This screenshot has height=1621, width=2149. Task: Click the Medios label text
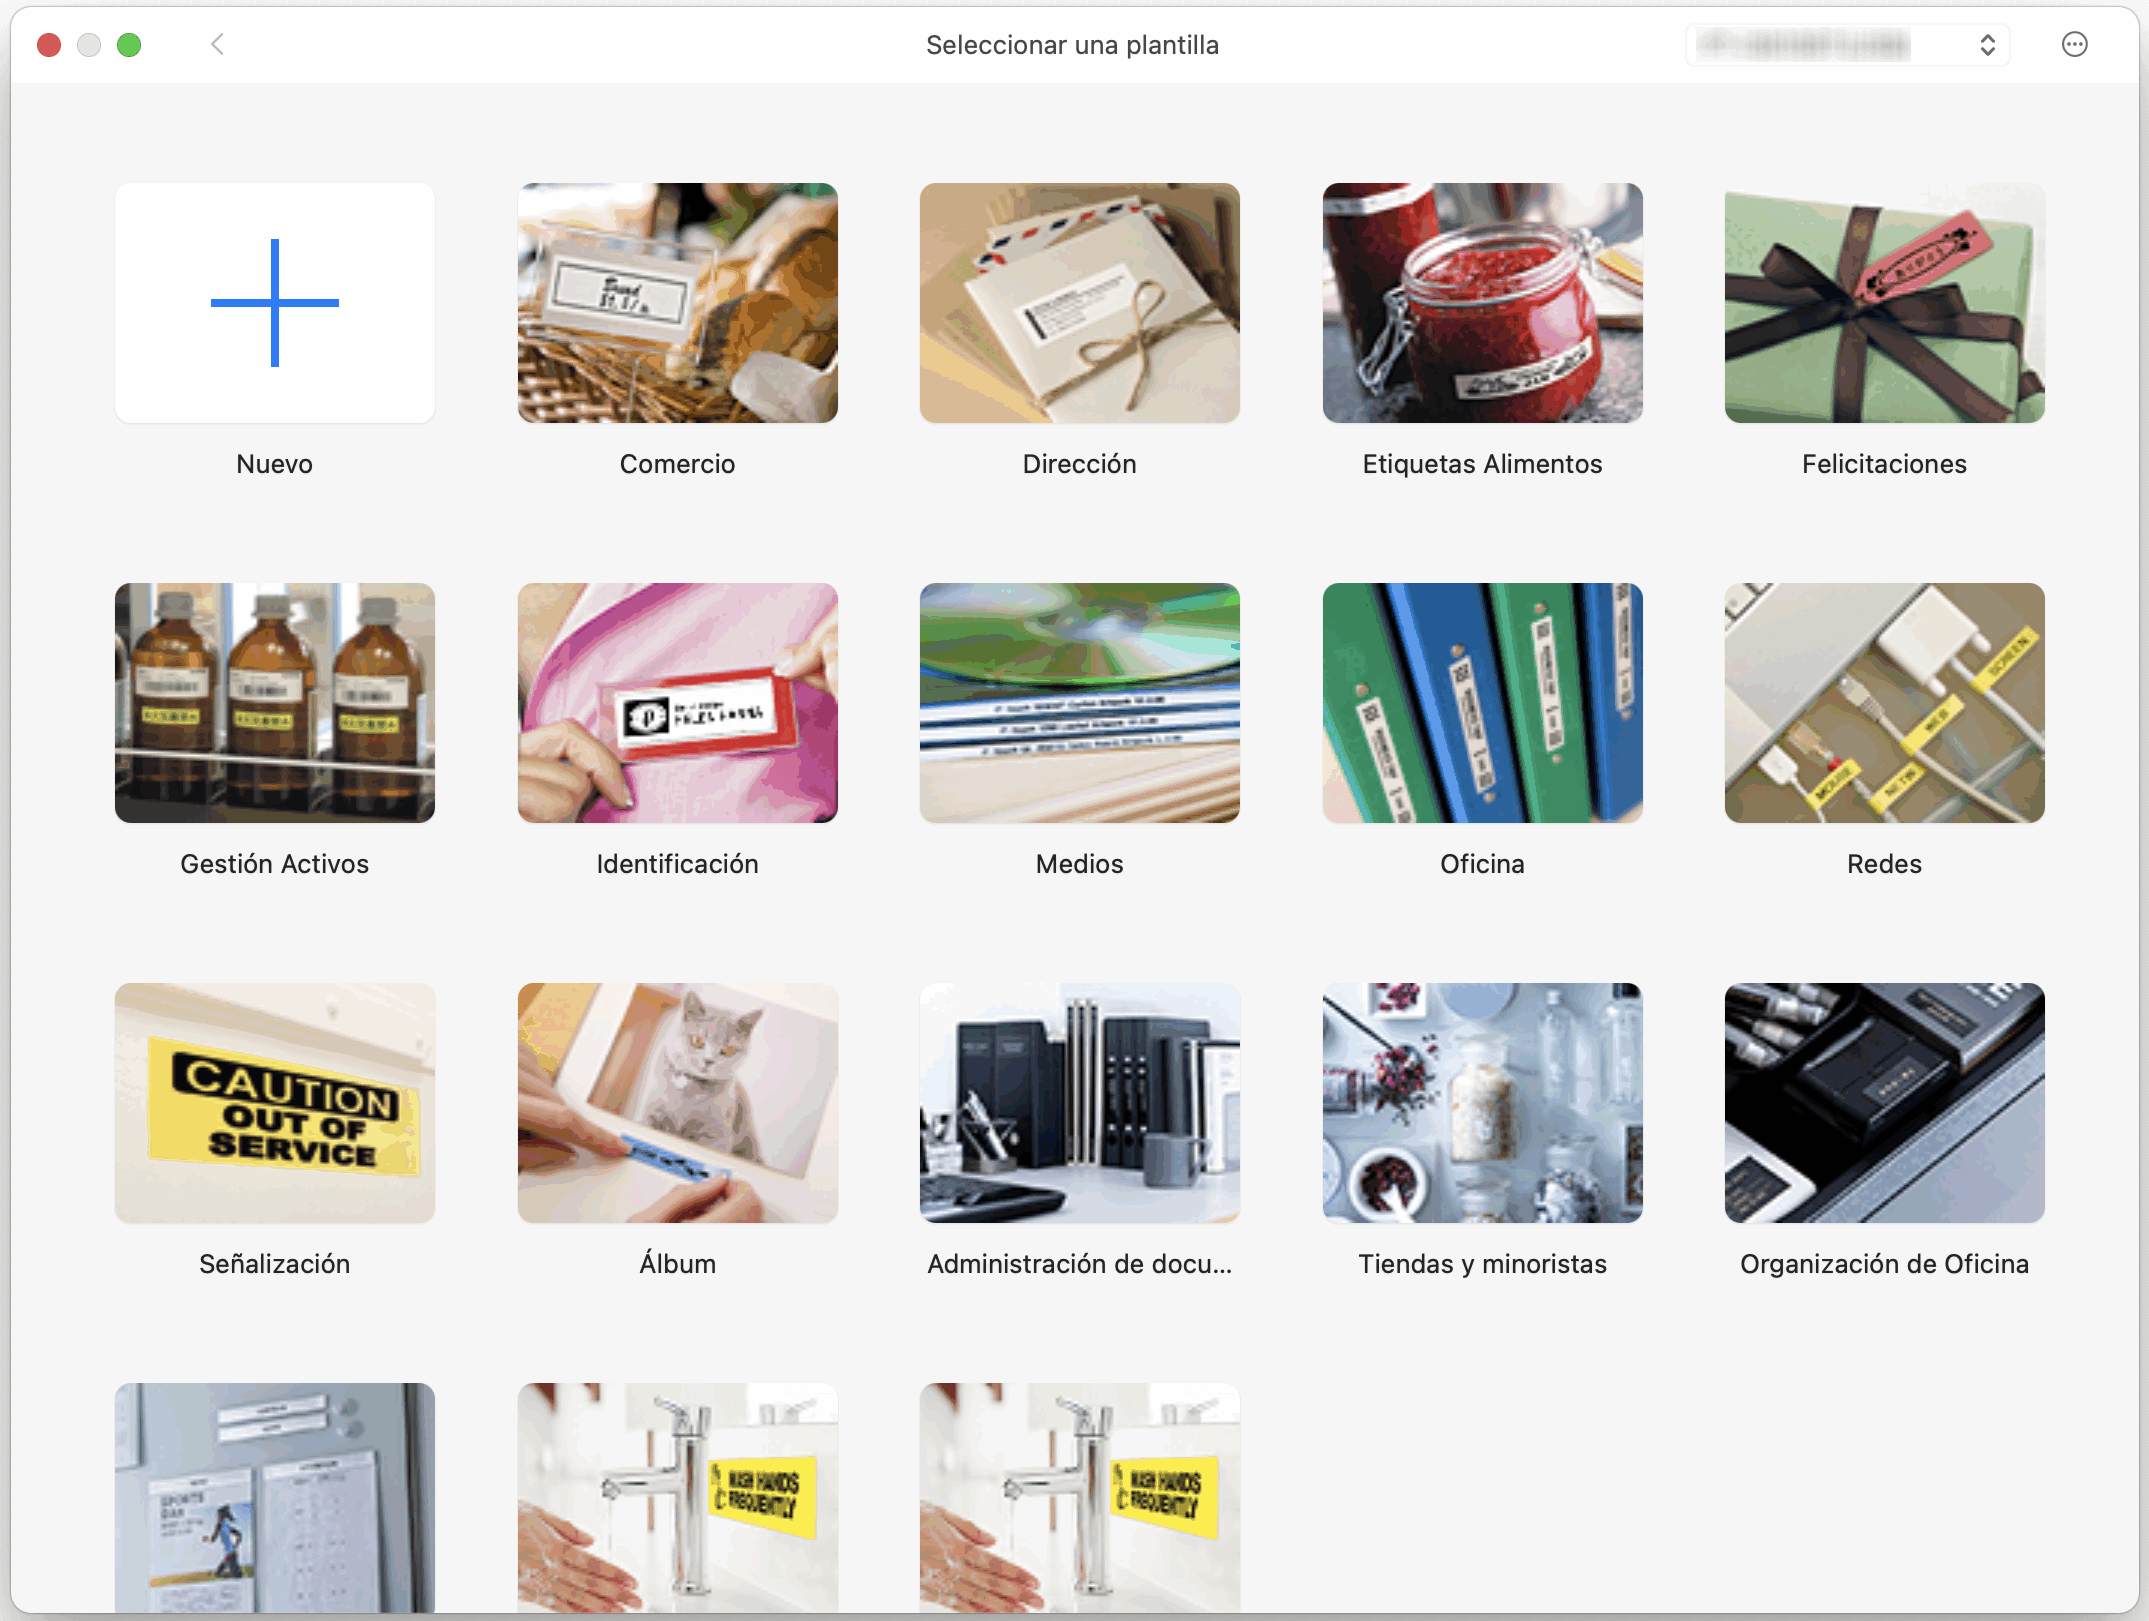point(1080,864)
